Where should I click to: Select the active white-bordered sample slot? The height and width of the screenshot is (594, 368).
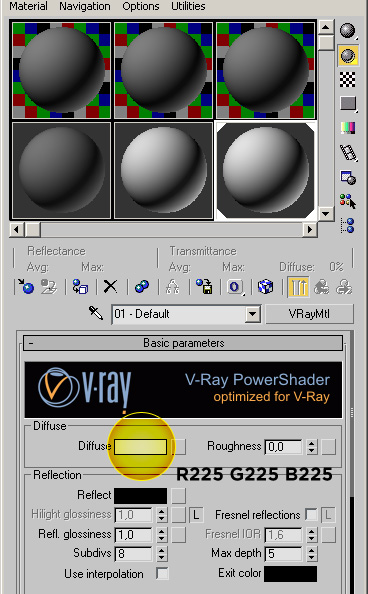pos(265,170)
